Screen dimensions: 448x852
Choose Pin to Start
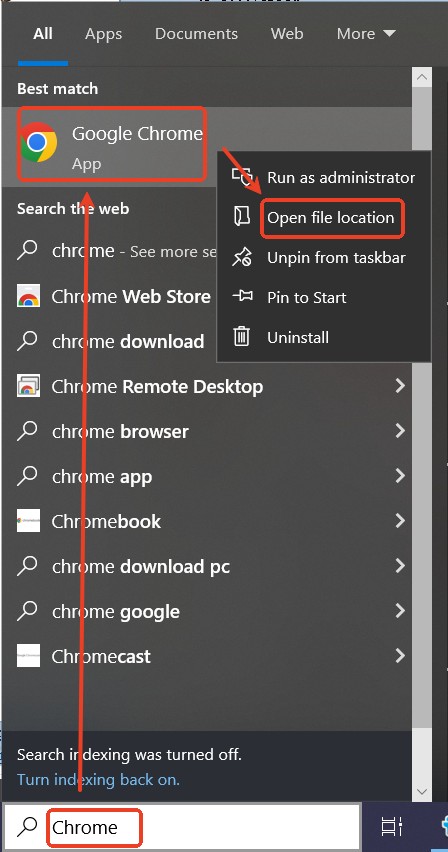[x=324, y=297]
